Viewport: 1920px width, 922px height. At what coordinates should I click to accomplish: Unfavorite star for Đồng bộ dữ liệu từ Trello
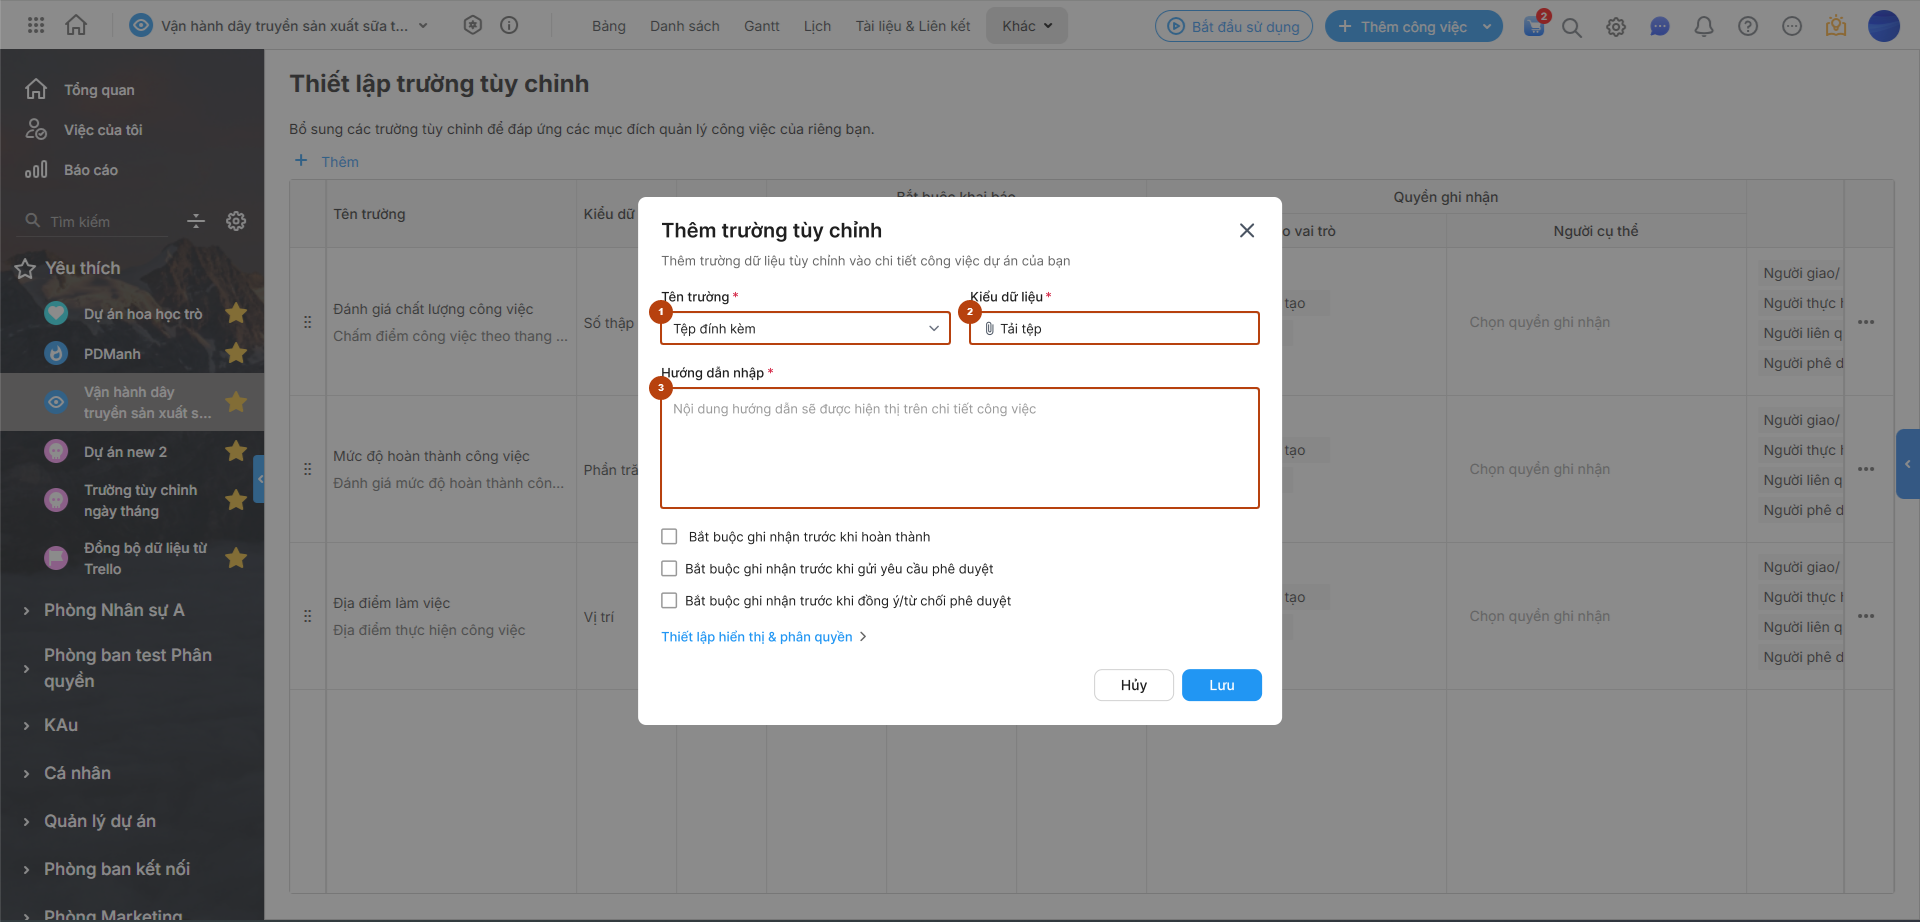coord(236,558)
